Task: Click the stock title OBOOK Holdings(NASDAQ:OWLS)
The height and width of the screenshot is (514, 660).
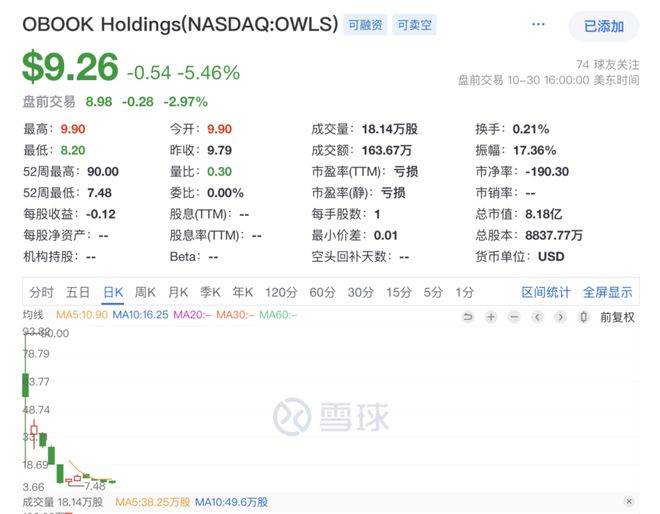Action: (181, 24)
